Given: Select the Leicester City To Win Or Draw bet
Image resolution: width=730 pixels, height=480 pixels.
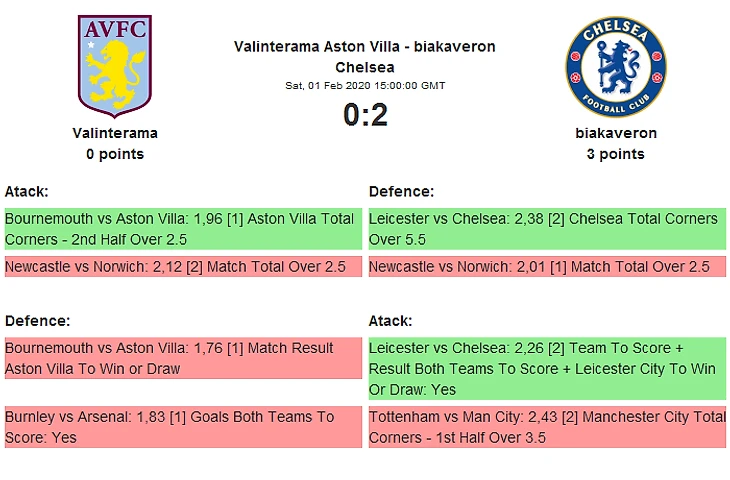Looking at the screenshot, I should tap(546, 368).
